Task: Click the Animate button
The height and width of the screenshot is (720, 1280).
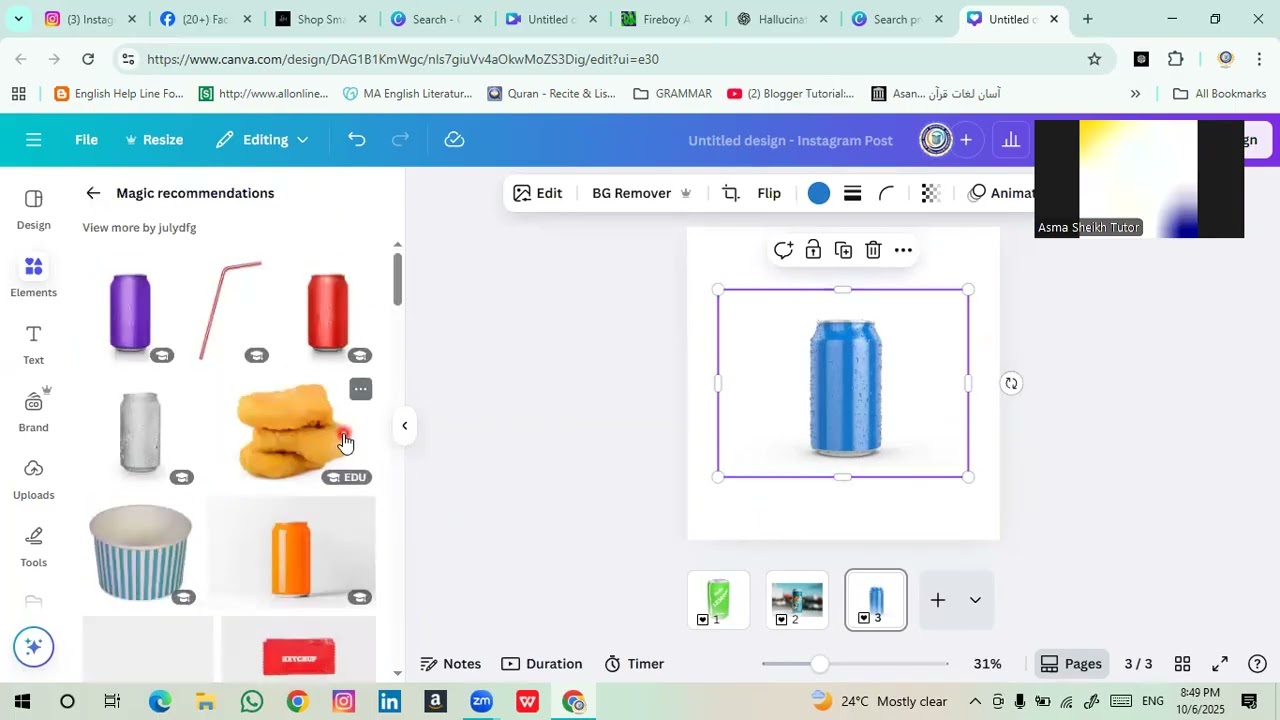Action: click(1002, 193)
